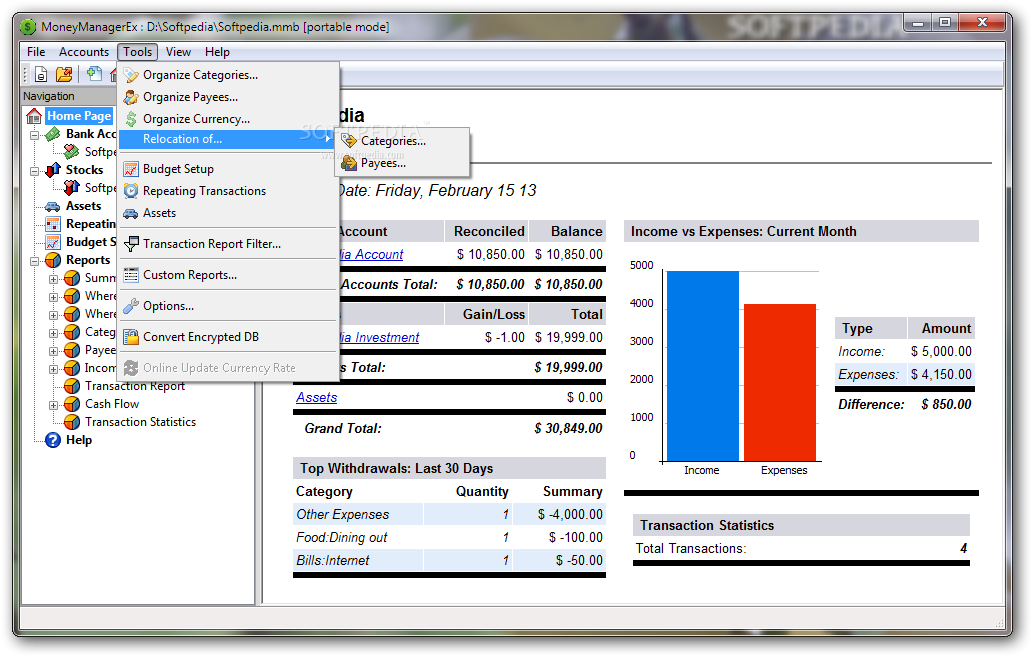The width and height of the screenshot is (1033, 657).
Task: Open the View menu
Action: pyautogui.click(x=178, y=51)
